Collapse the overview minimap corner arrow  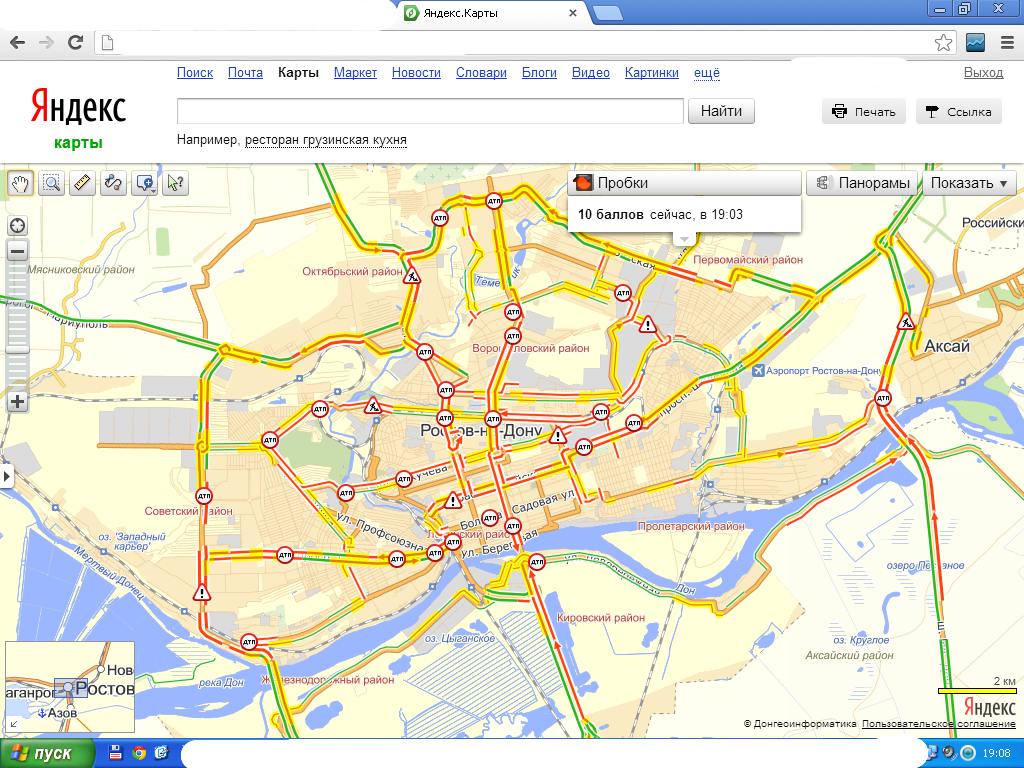(14, 724)
